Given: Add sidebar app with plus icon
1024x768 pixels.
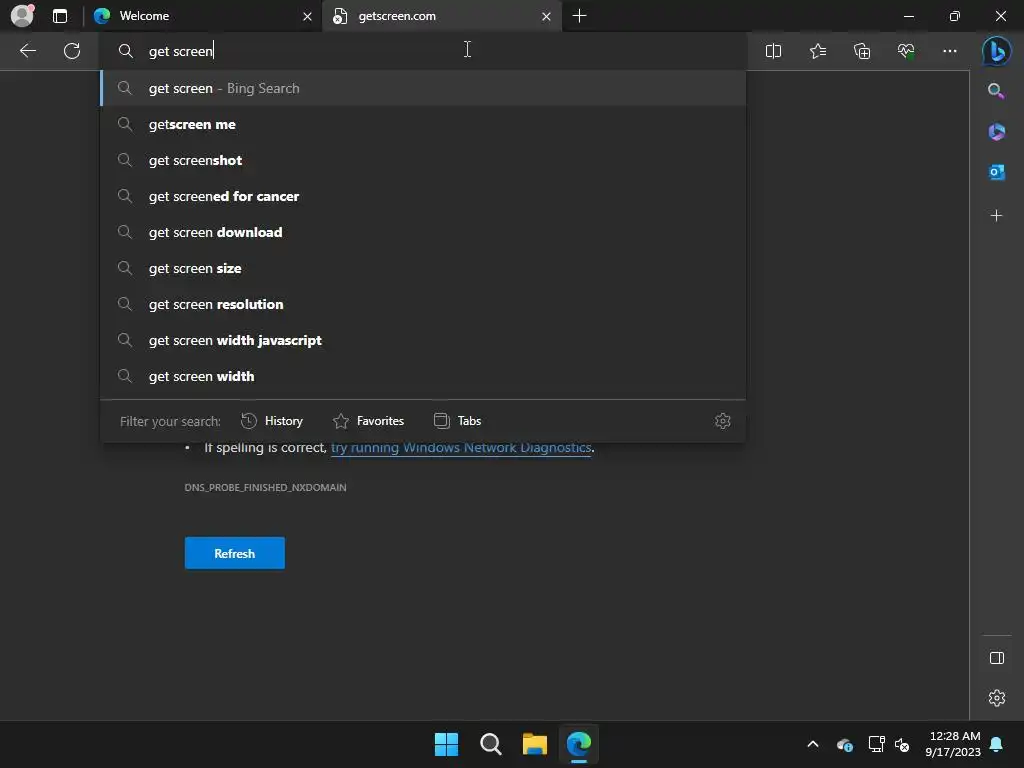Looking at the screenshot, I should click(996, 216).
